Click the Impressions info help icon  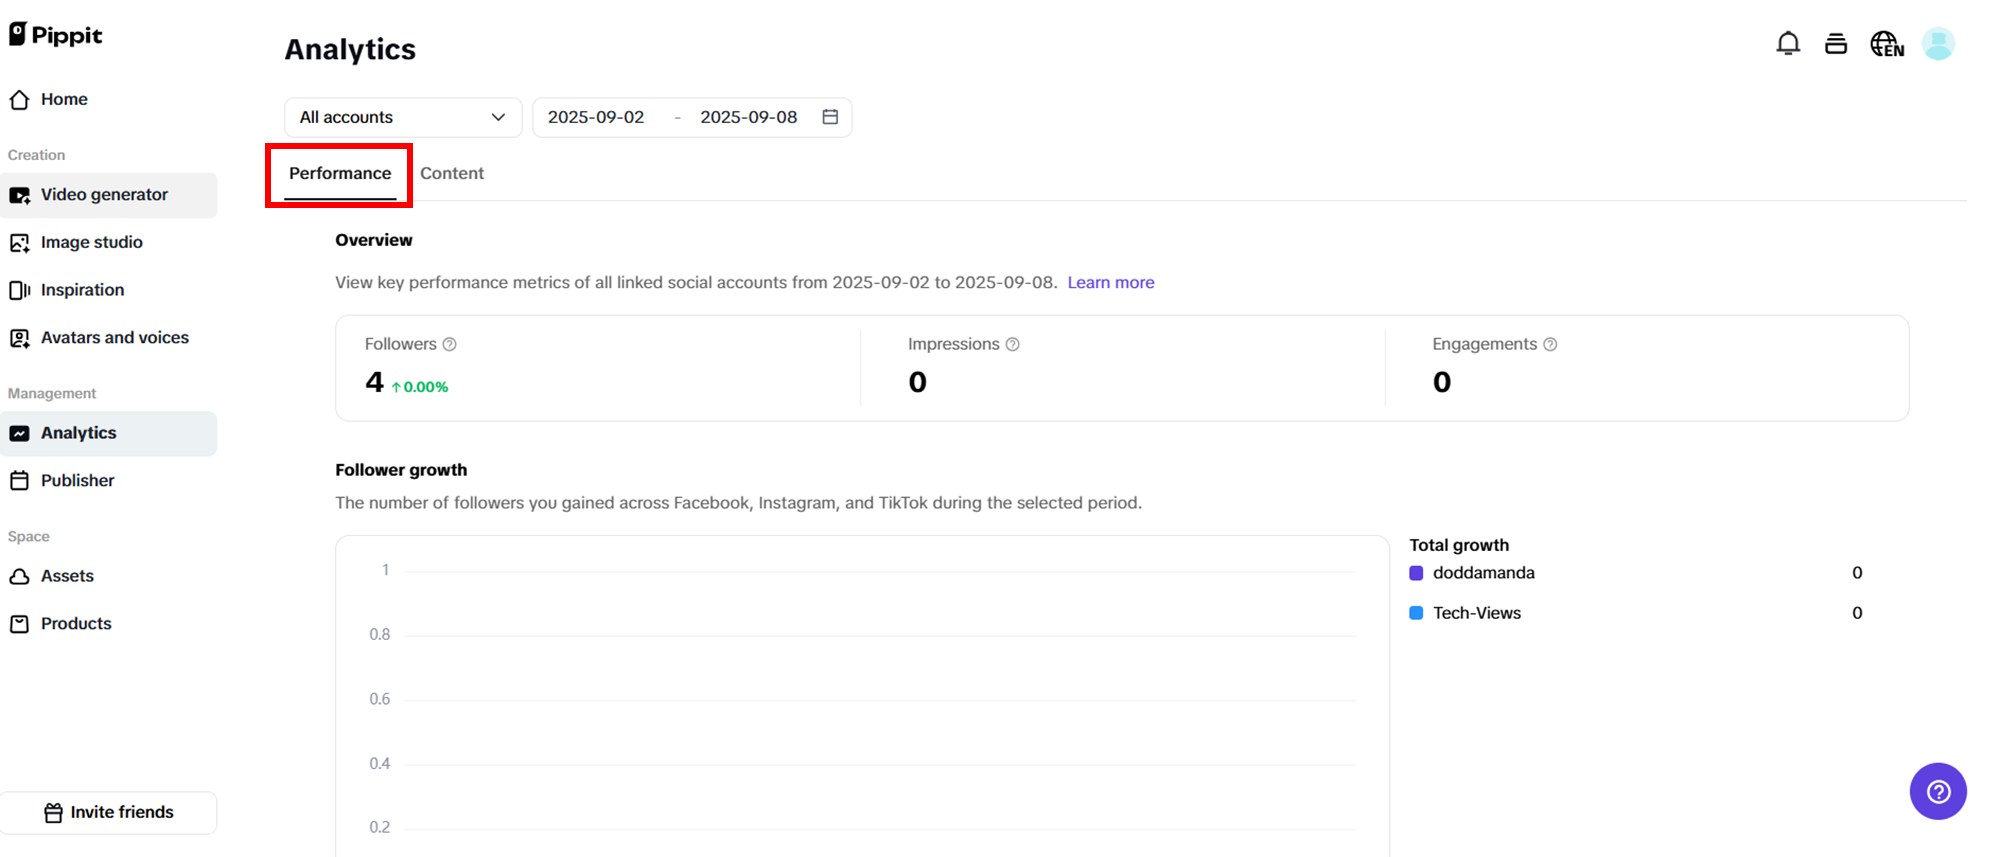point(1013,344)
